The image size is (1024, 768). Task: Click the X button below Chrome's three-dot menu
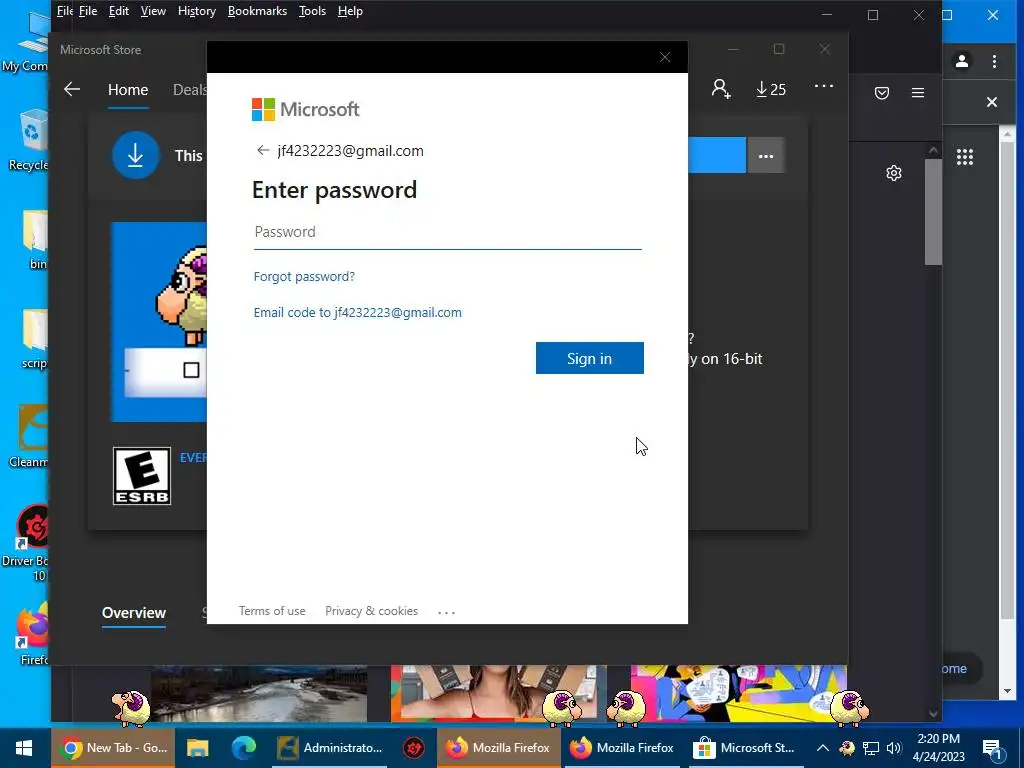pos(991,102)
